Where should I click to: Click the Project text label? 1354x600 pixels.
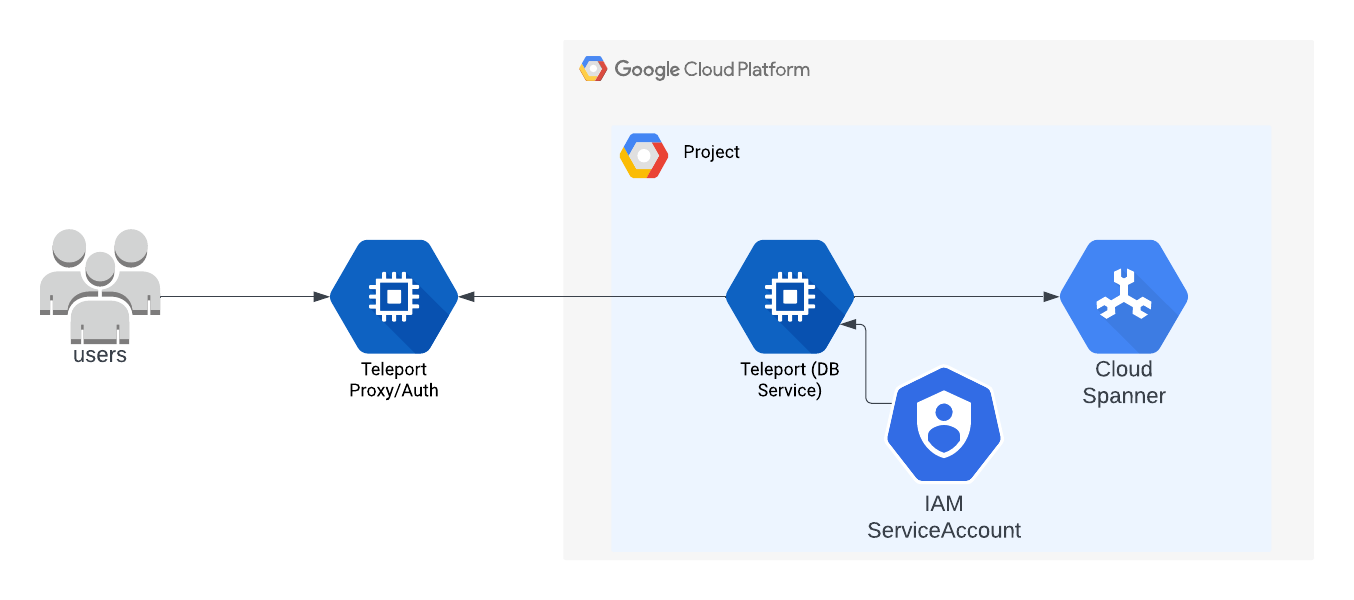[711, 152]
